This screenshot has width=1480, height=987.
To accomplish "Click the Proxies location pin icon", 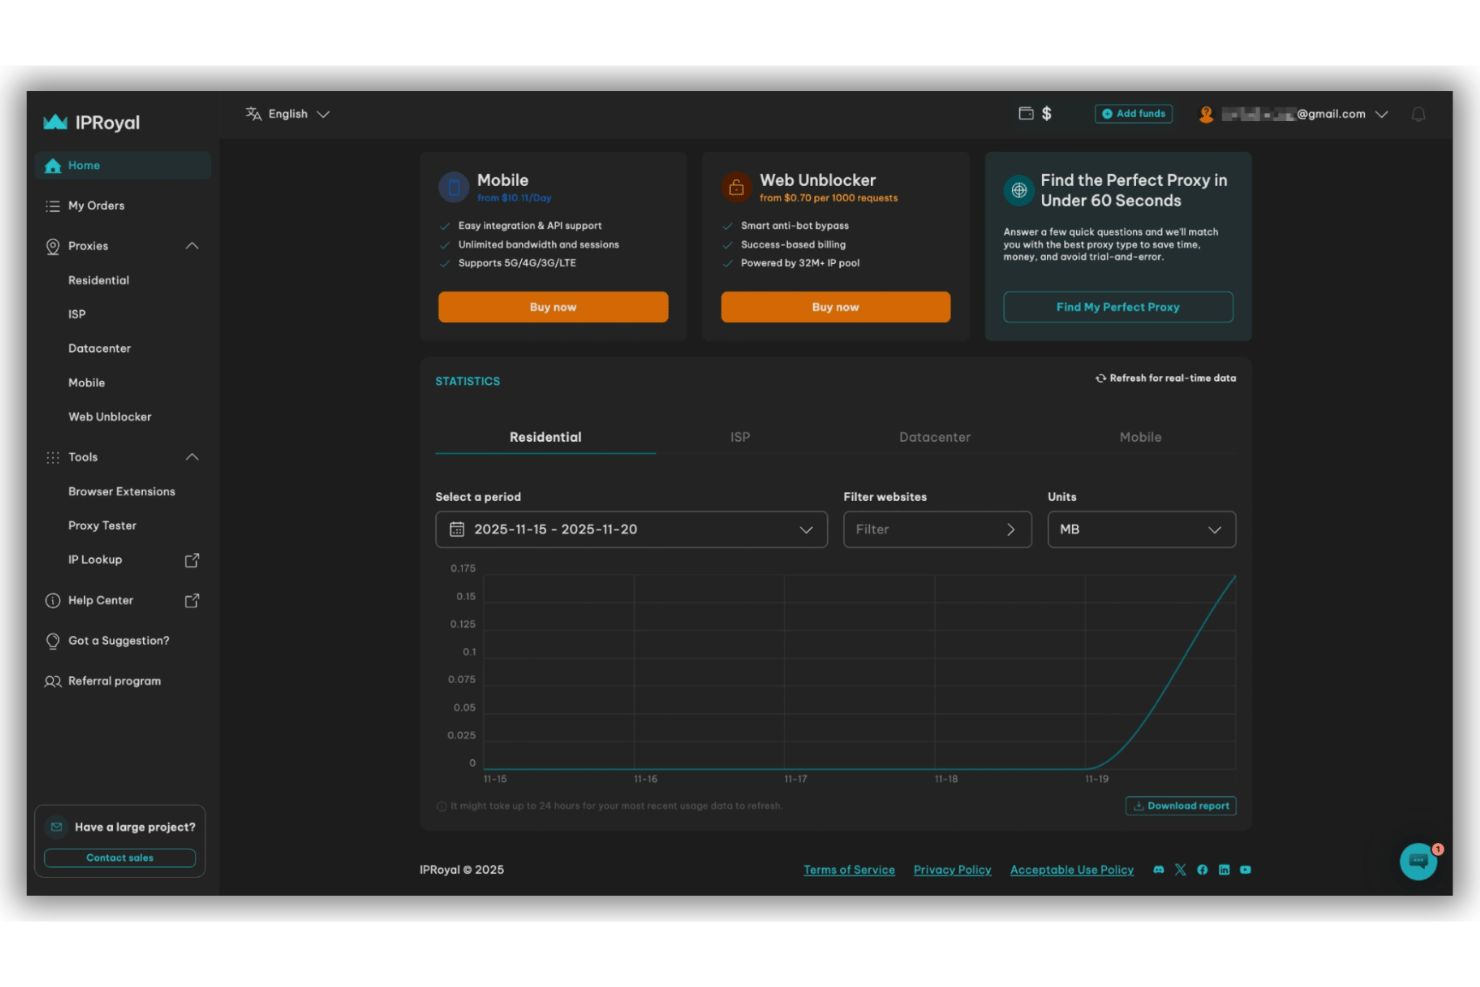I will [x=53, y=246].
